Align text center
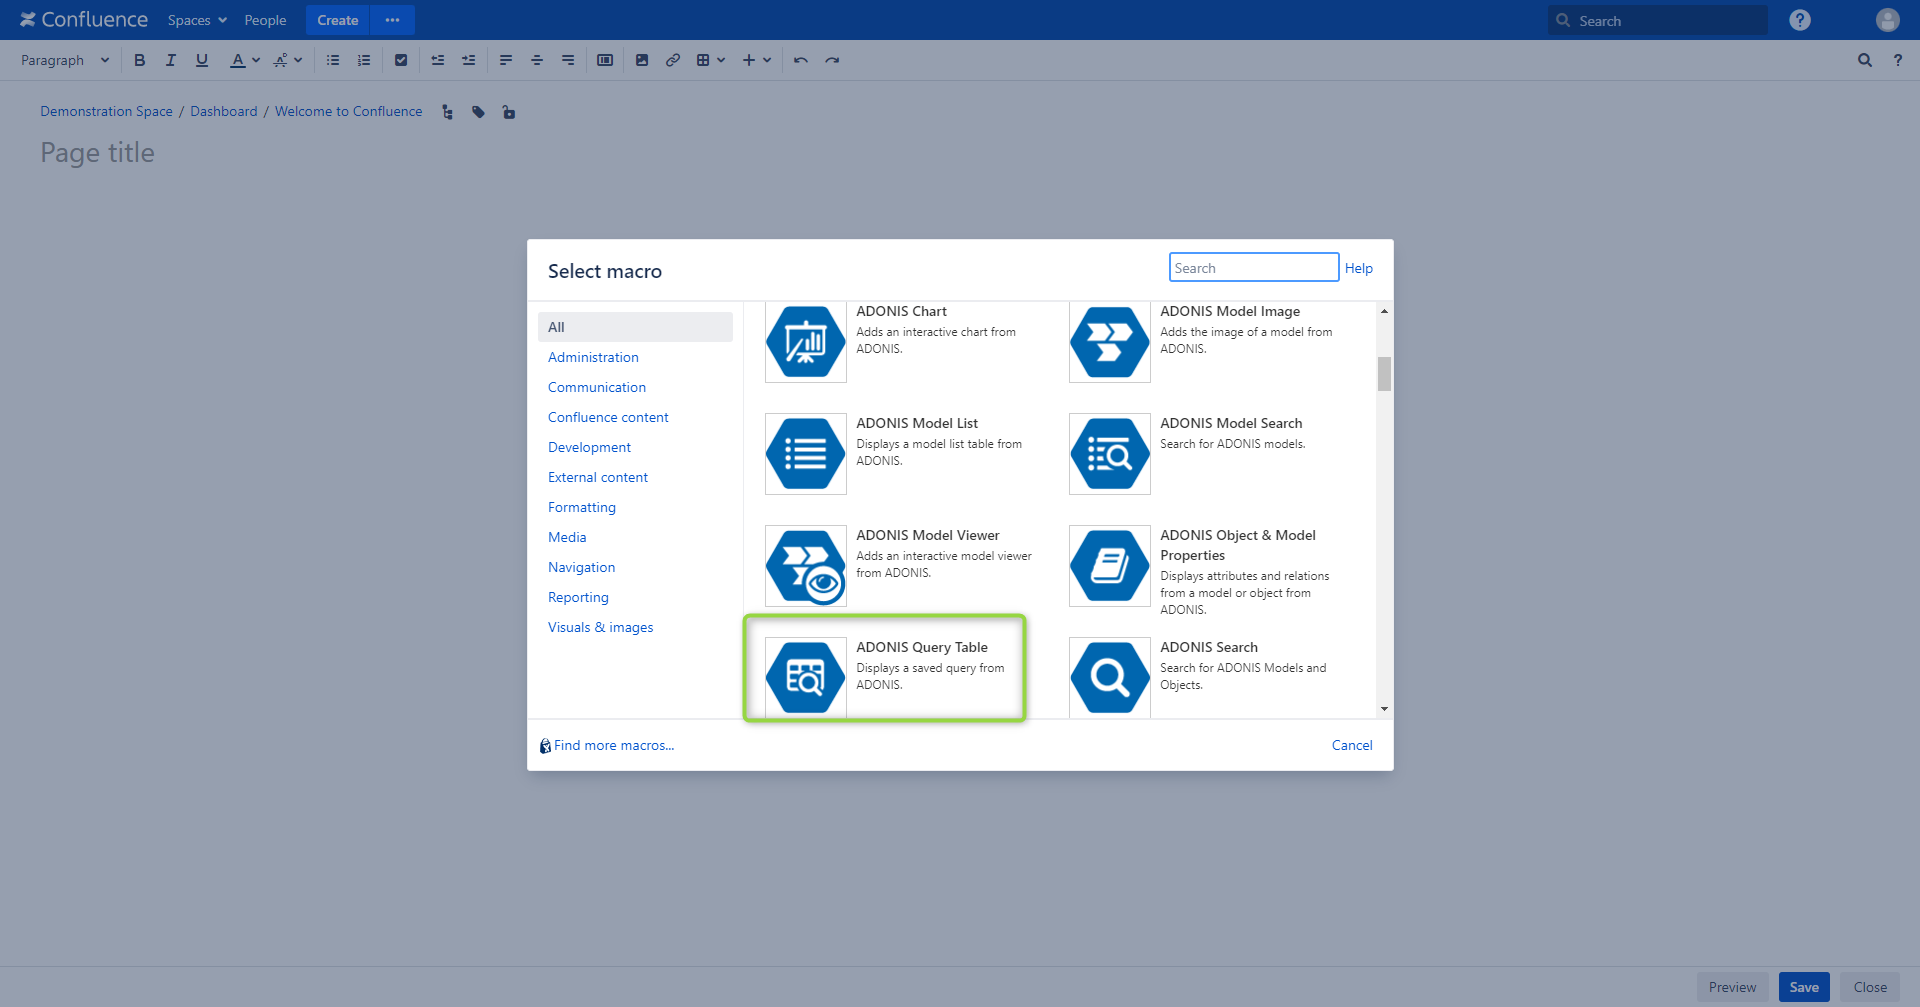 (537, 60)
